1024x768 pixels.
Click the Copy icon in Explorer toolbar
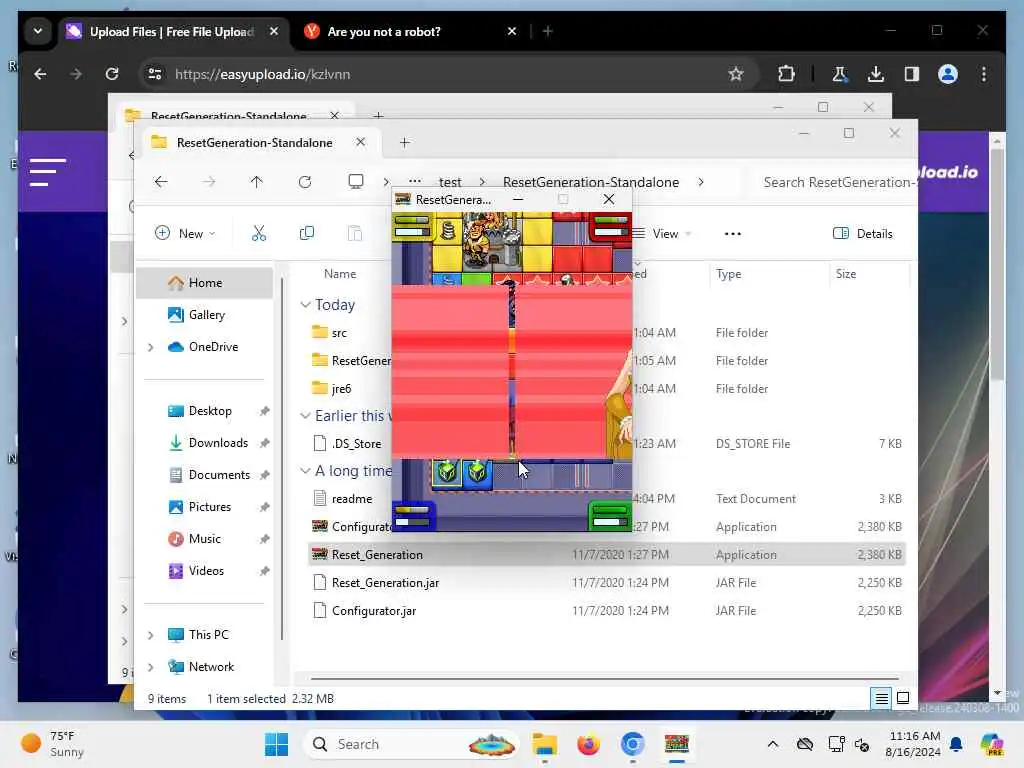click(306, 233)
